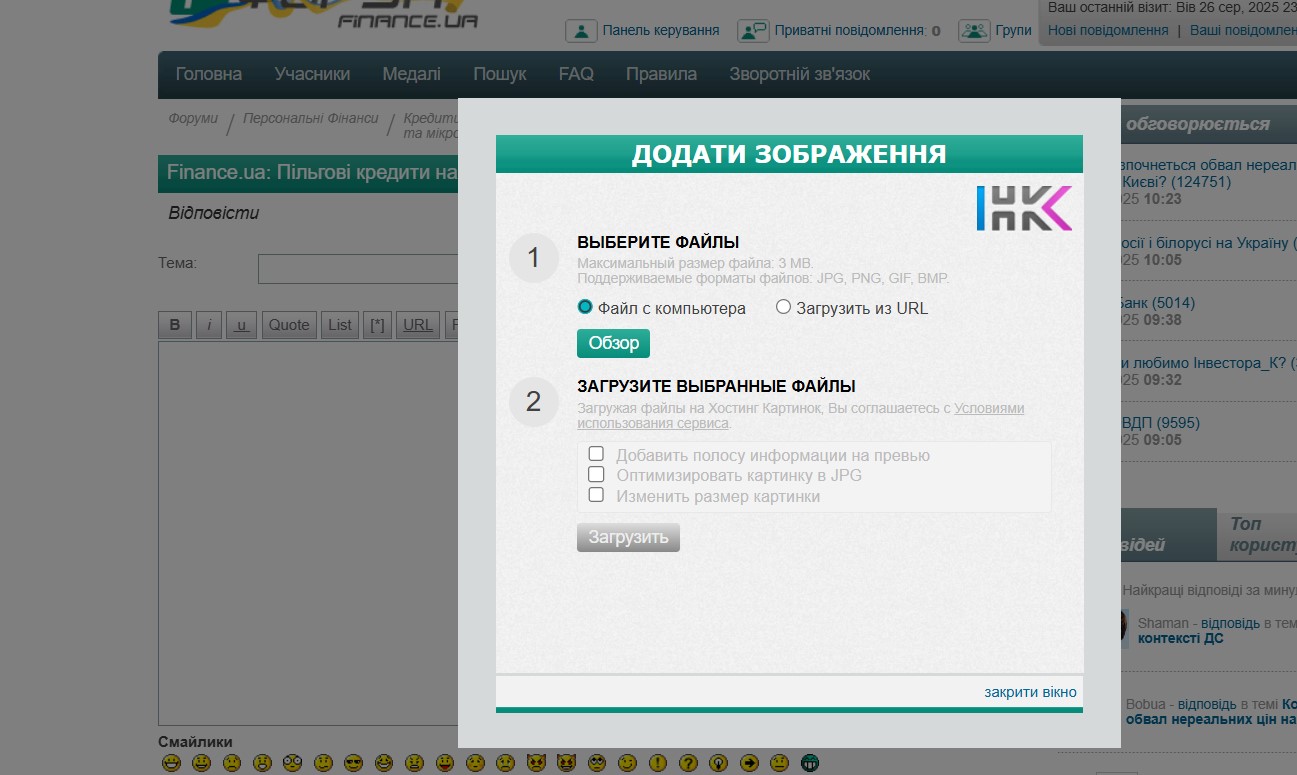
Task: Click the Quote editor button
Action: pos(289,324)
